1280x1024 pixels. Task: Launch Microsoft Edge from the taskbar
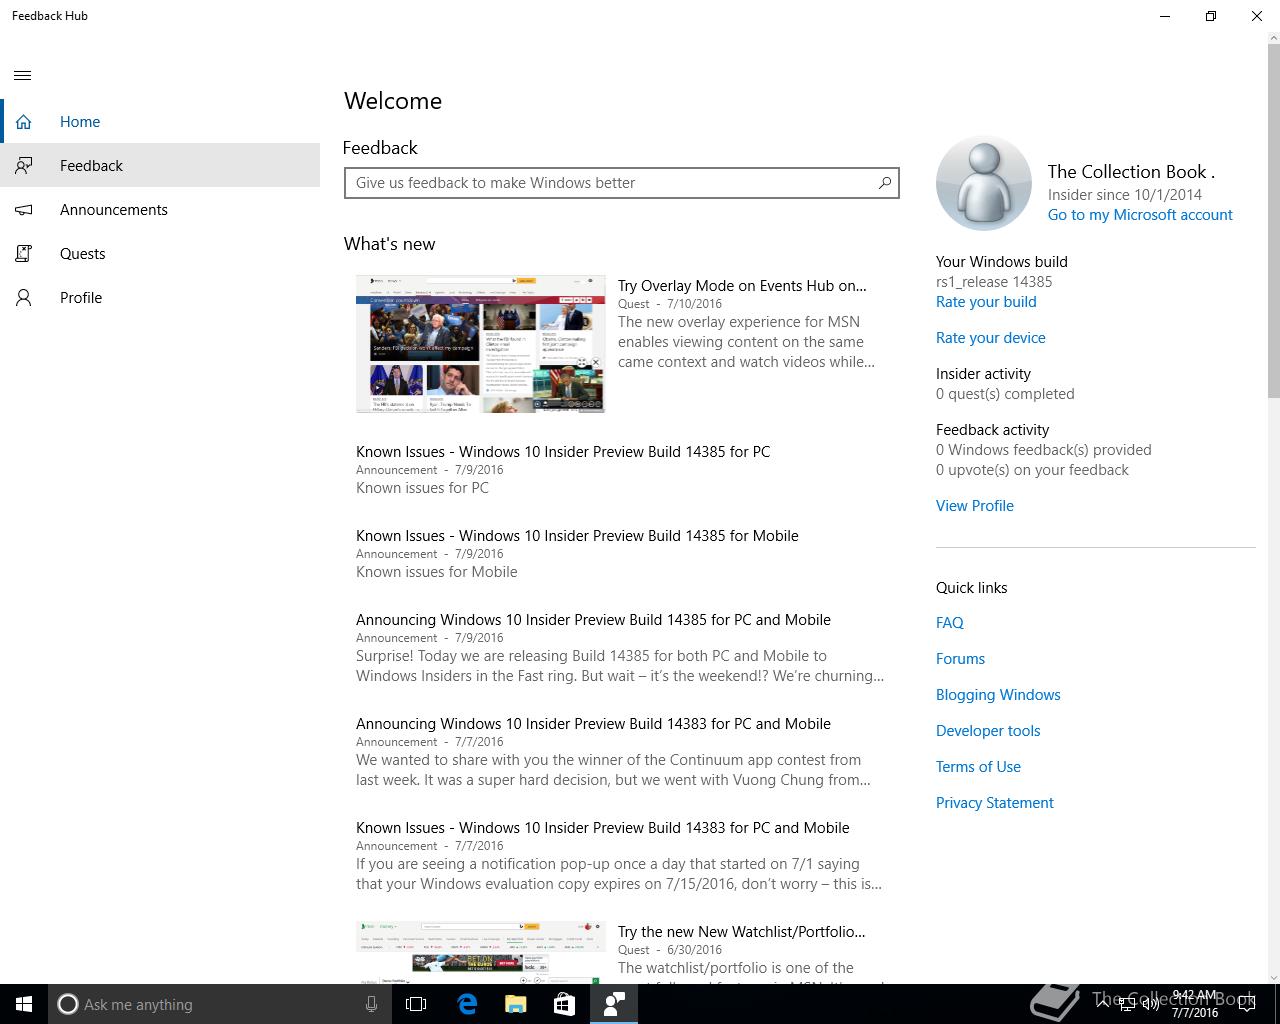467,1004
